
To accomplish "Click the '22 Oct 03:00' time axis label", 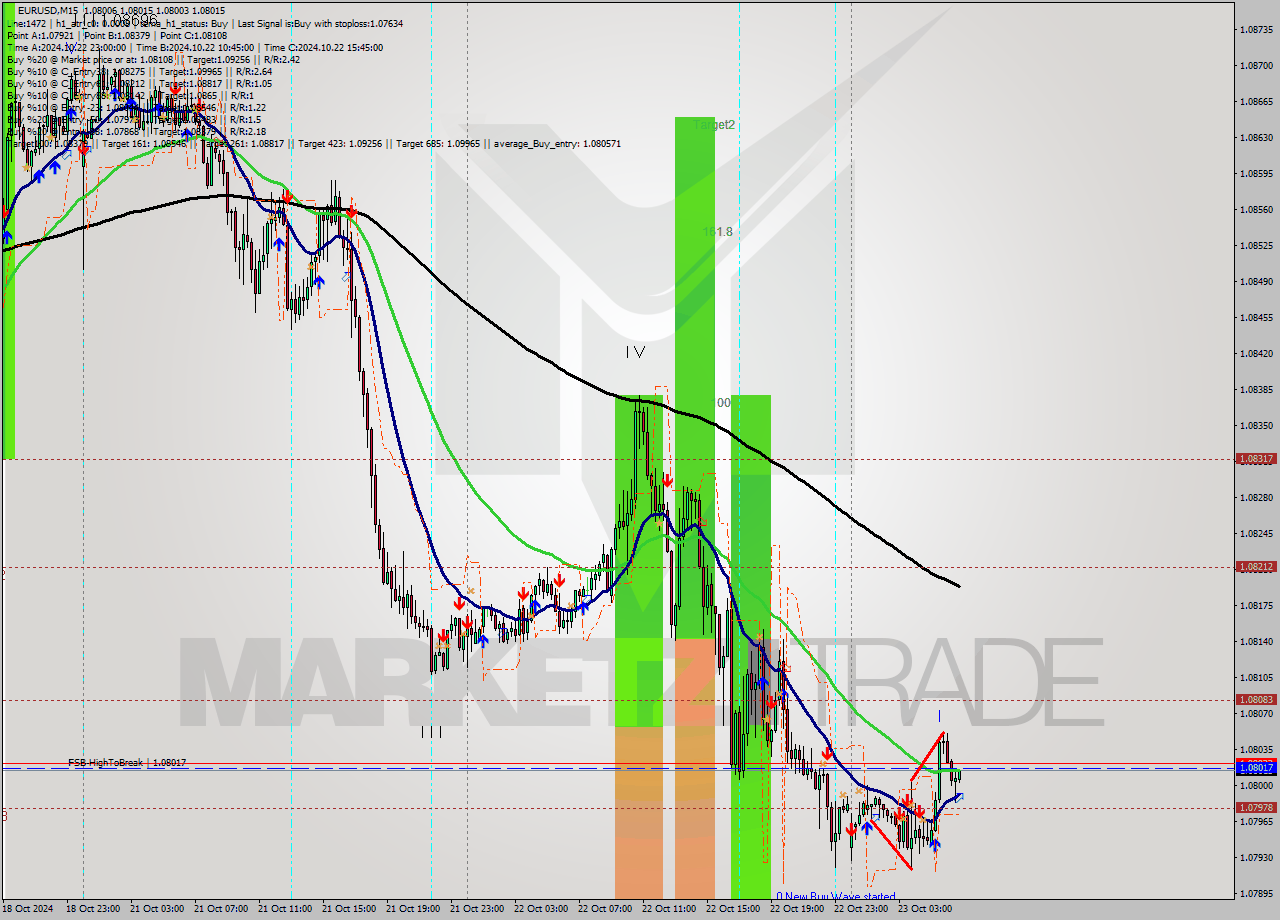I will click(x=541, y=909).
